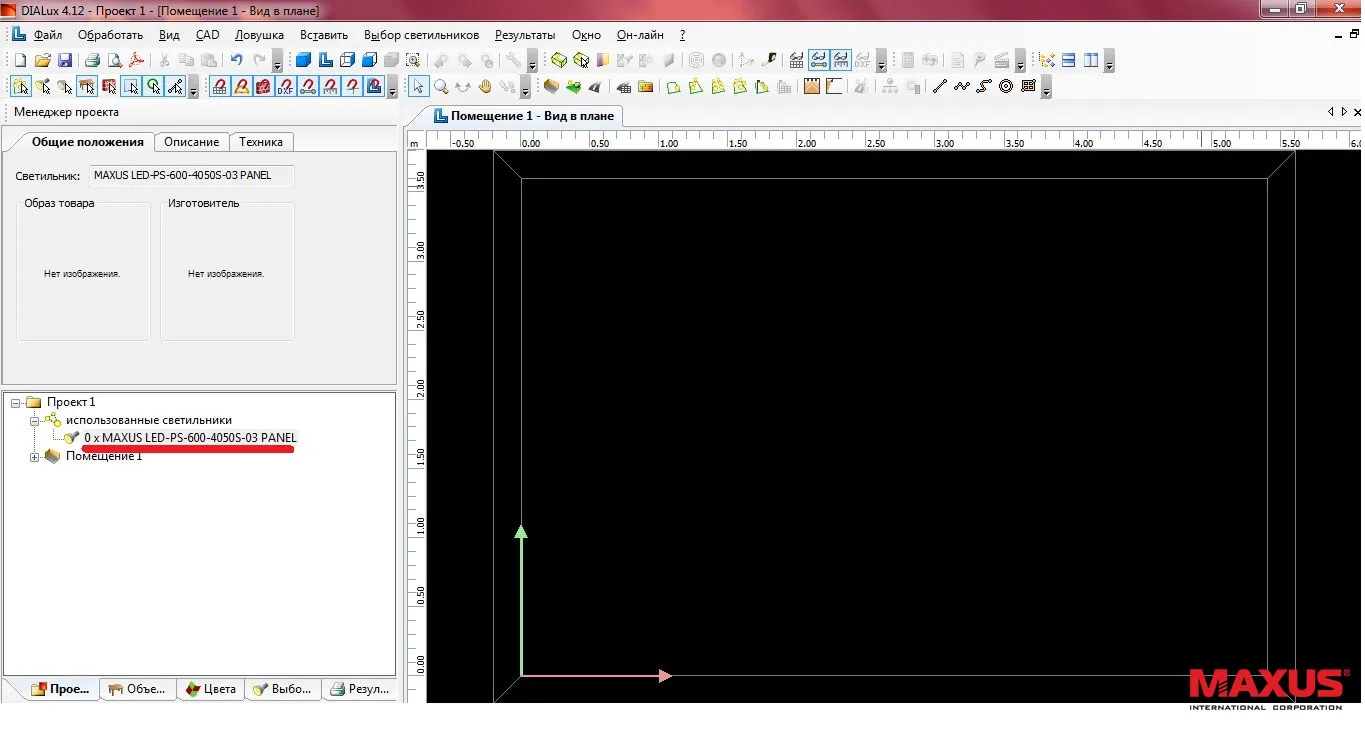Expand the Помещение 1 tree node
The height and width of the screenshot is (730, 1365).
point(35,457)
